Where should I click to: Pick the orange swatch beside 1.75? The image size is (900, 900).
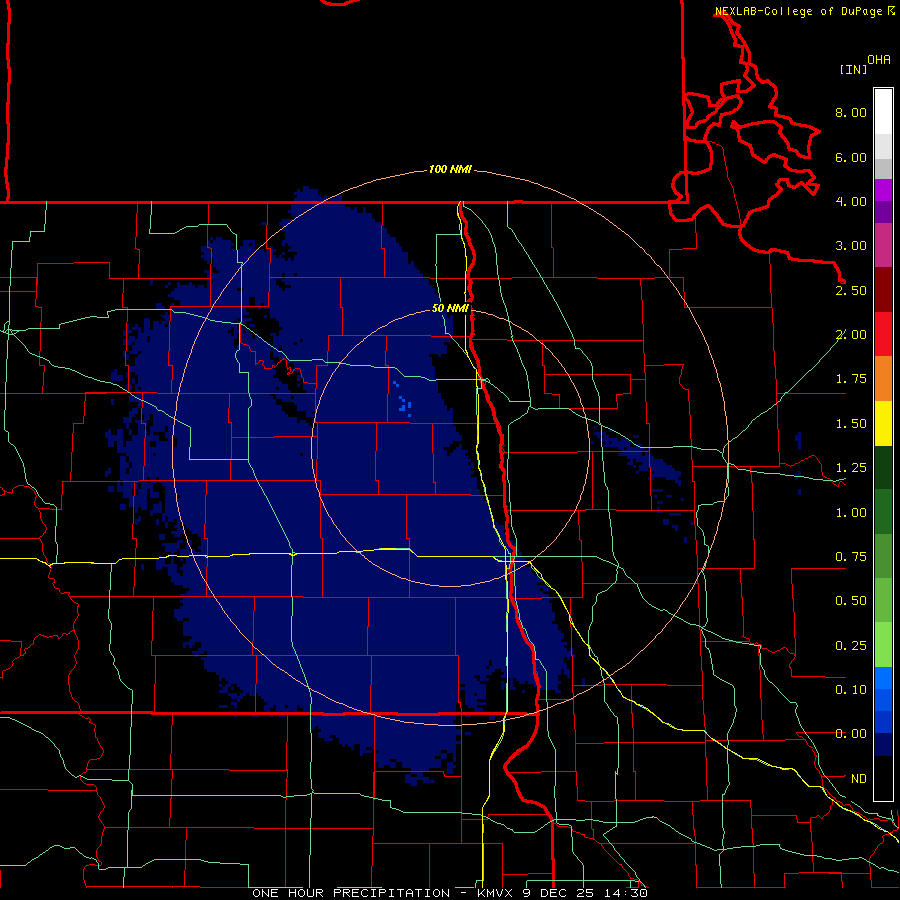(x=883, y=379)
